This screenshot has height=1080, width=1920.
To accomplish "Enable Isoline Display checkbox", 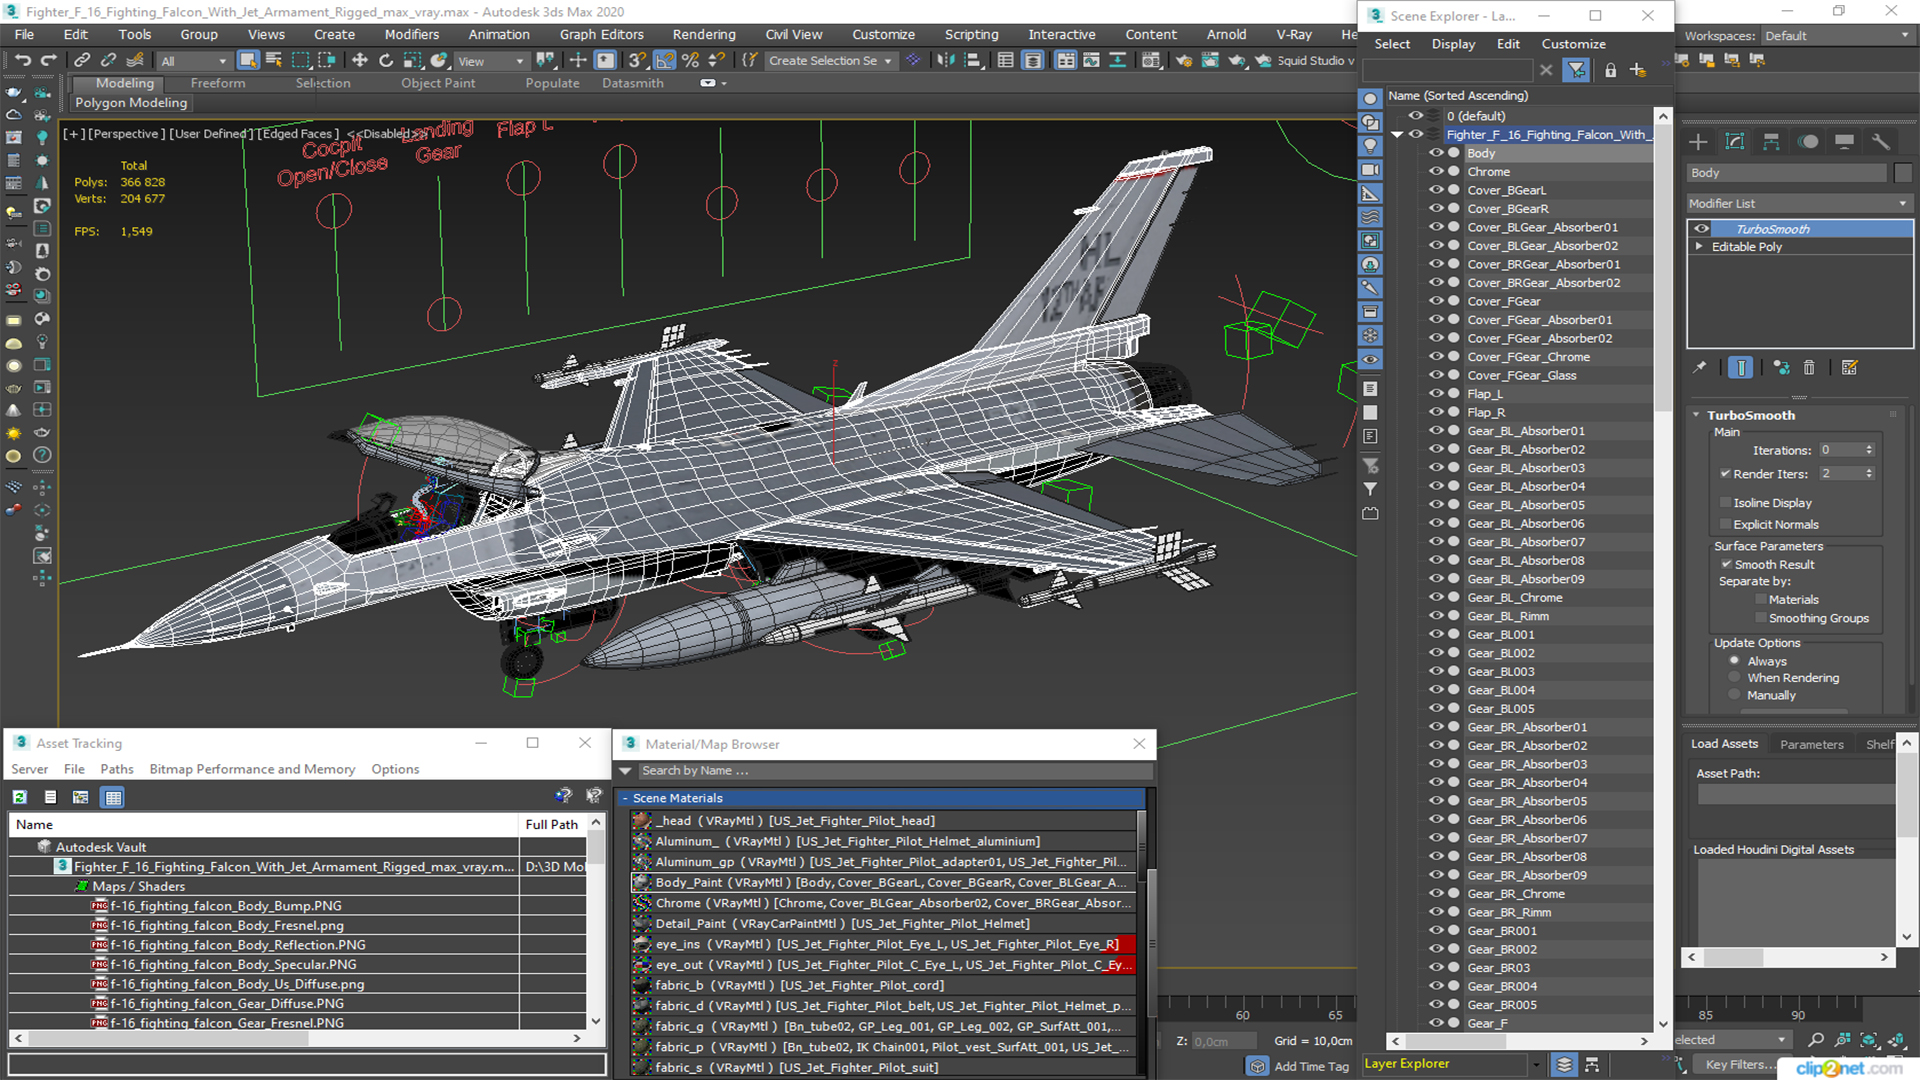I will click(1725, 503).
